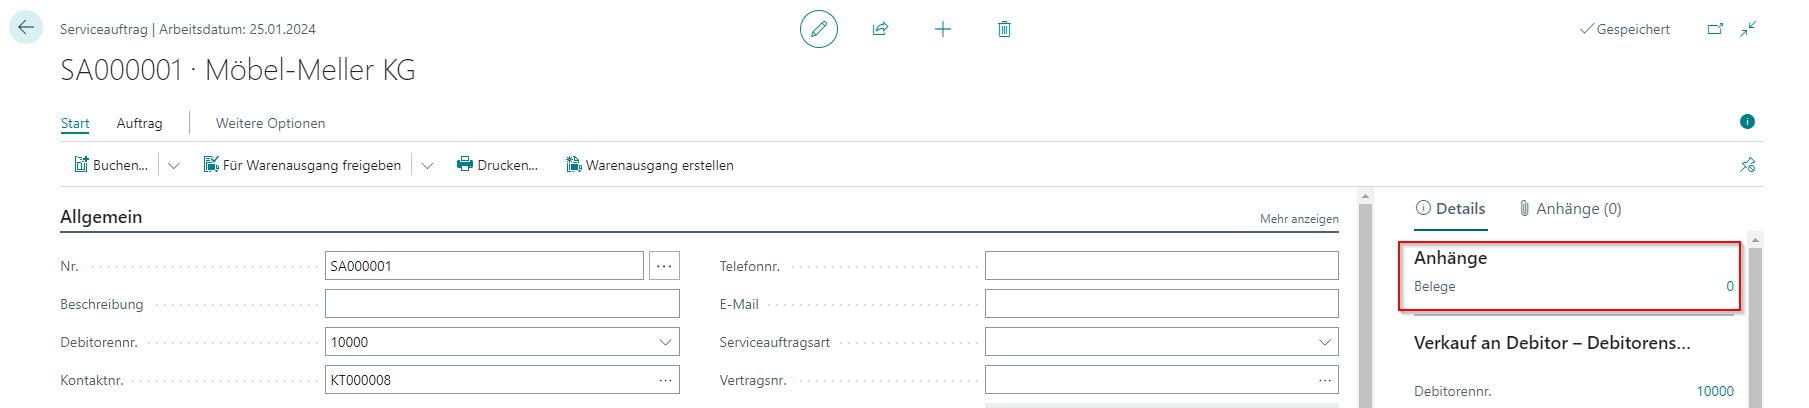Viewport: 1809px width, 408px height.
Task: Switch to the Auftrag tab
Action: [139, 123]
